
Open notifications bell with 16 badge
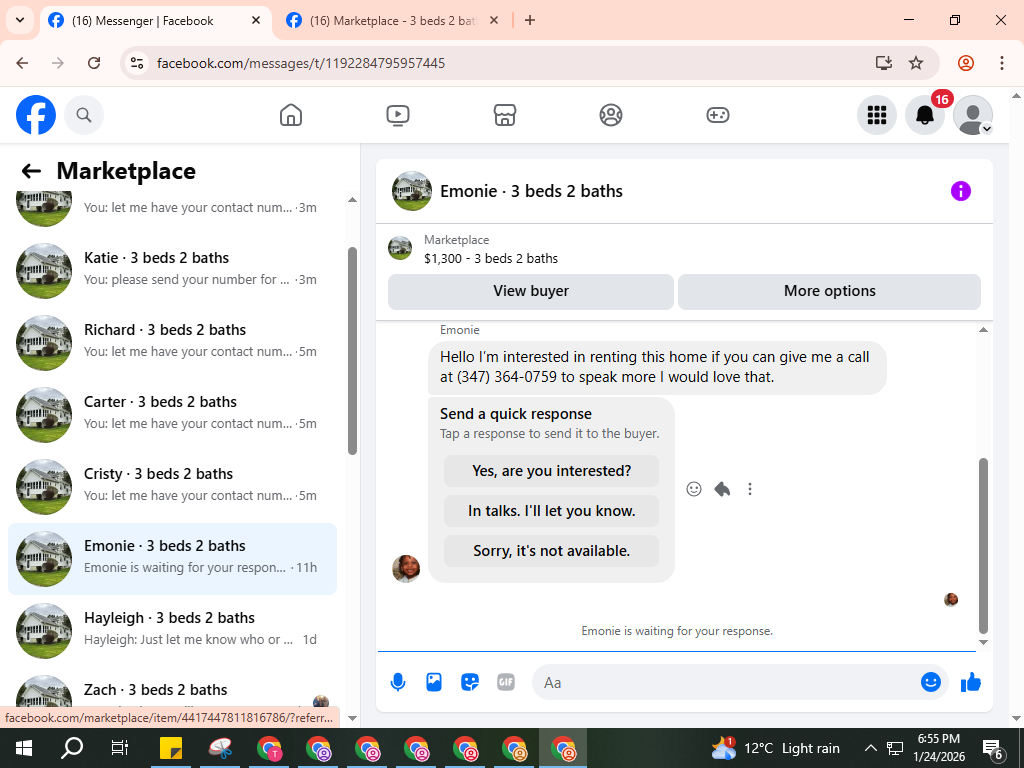925,115
